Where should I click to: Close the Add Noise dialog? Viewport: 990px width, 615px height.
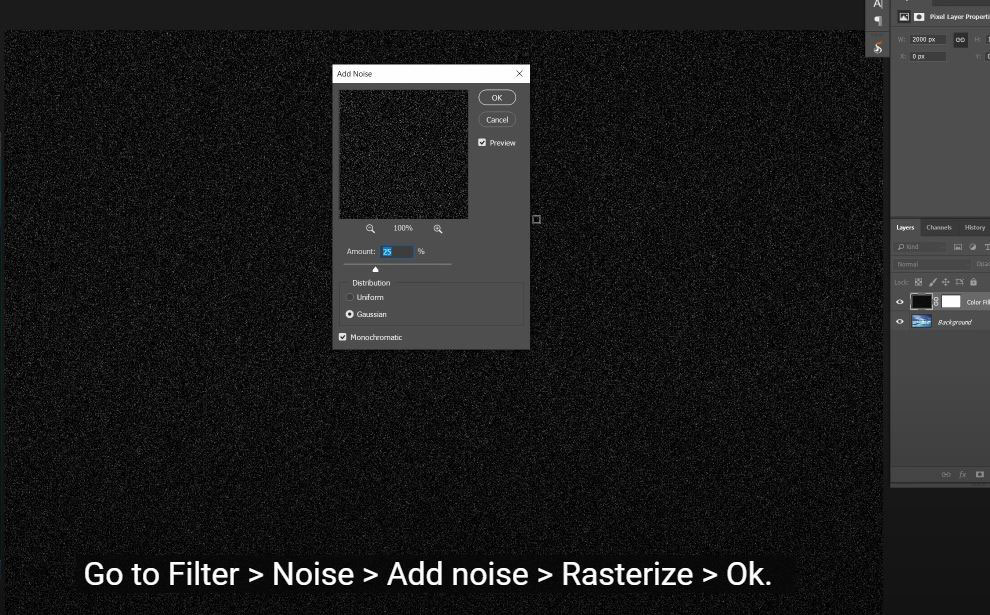click(x=519, y=74)
